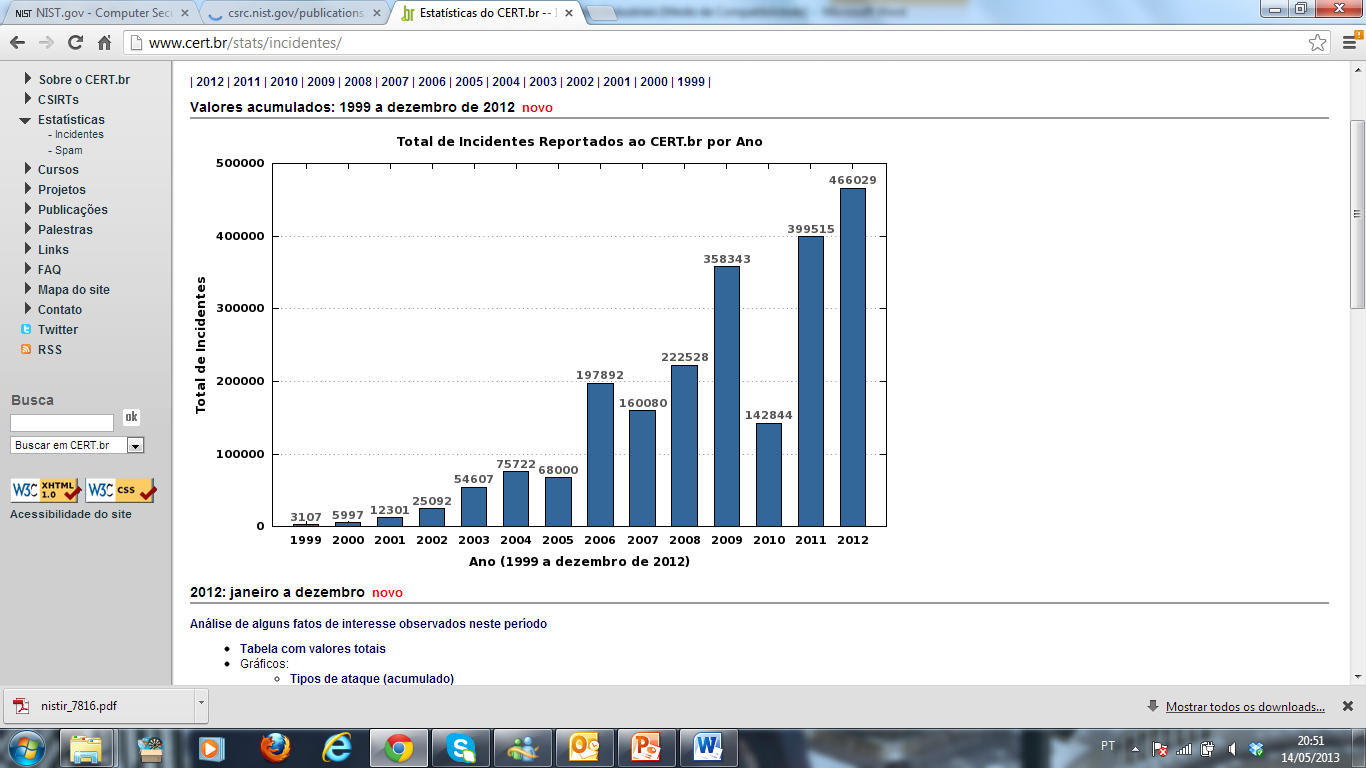Click the 2009 bar labeled 358343
This screenshot has height=768, width=1366.
pos(727,396)
